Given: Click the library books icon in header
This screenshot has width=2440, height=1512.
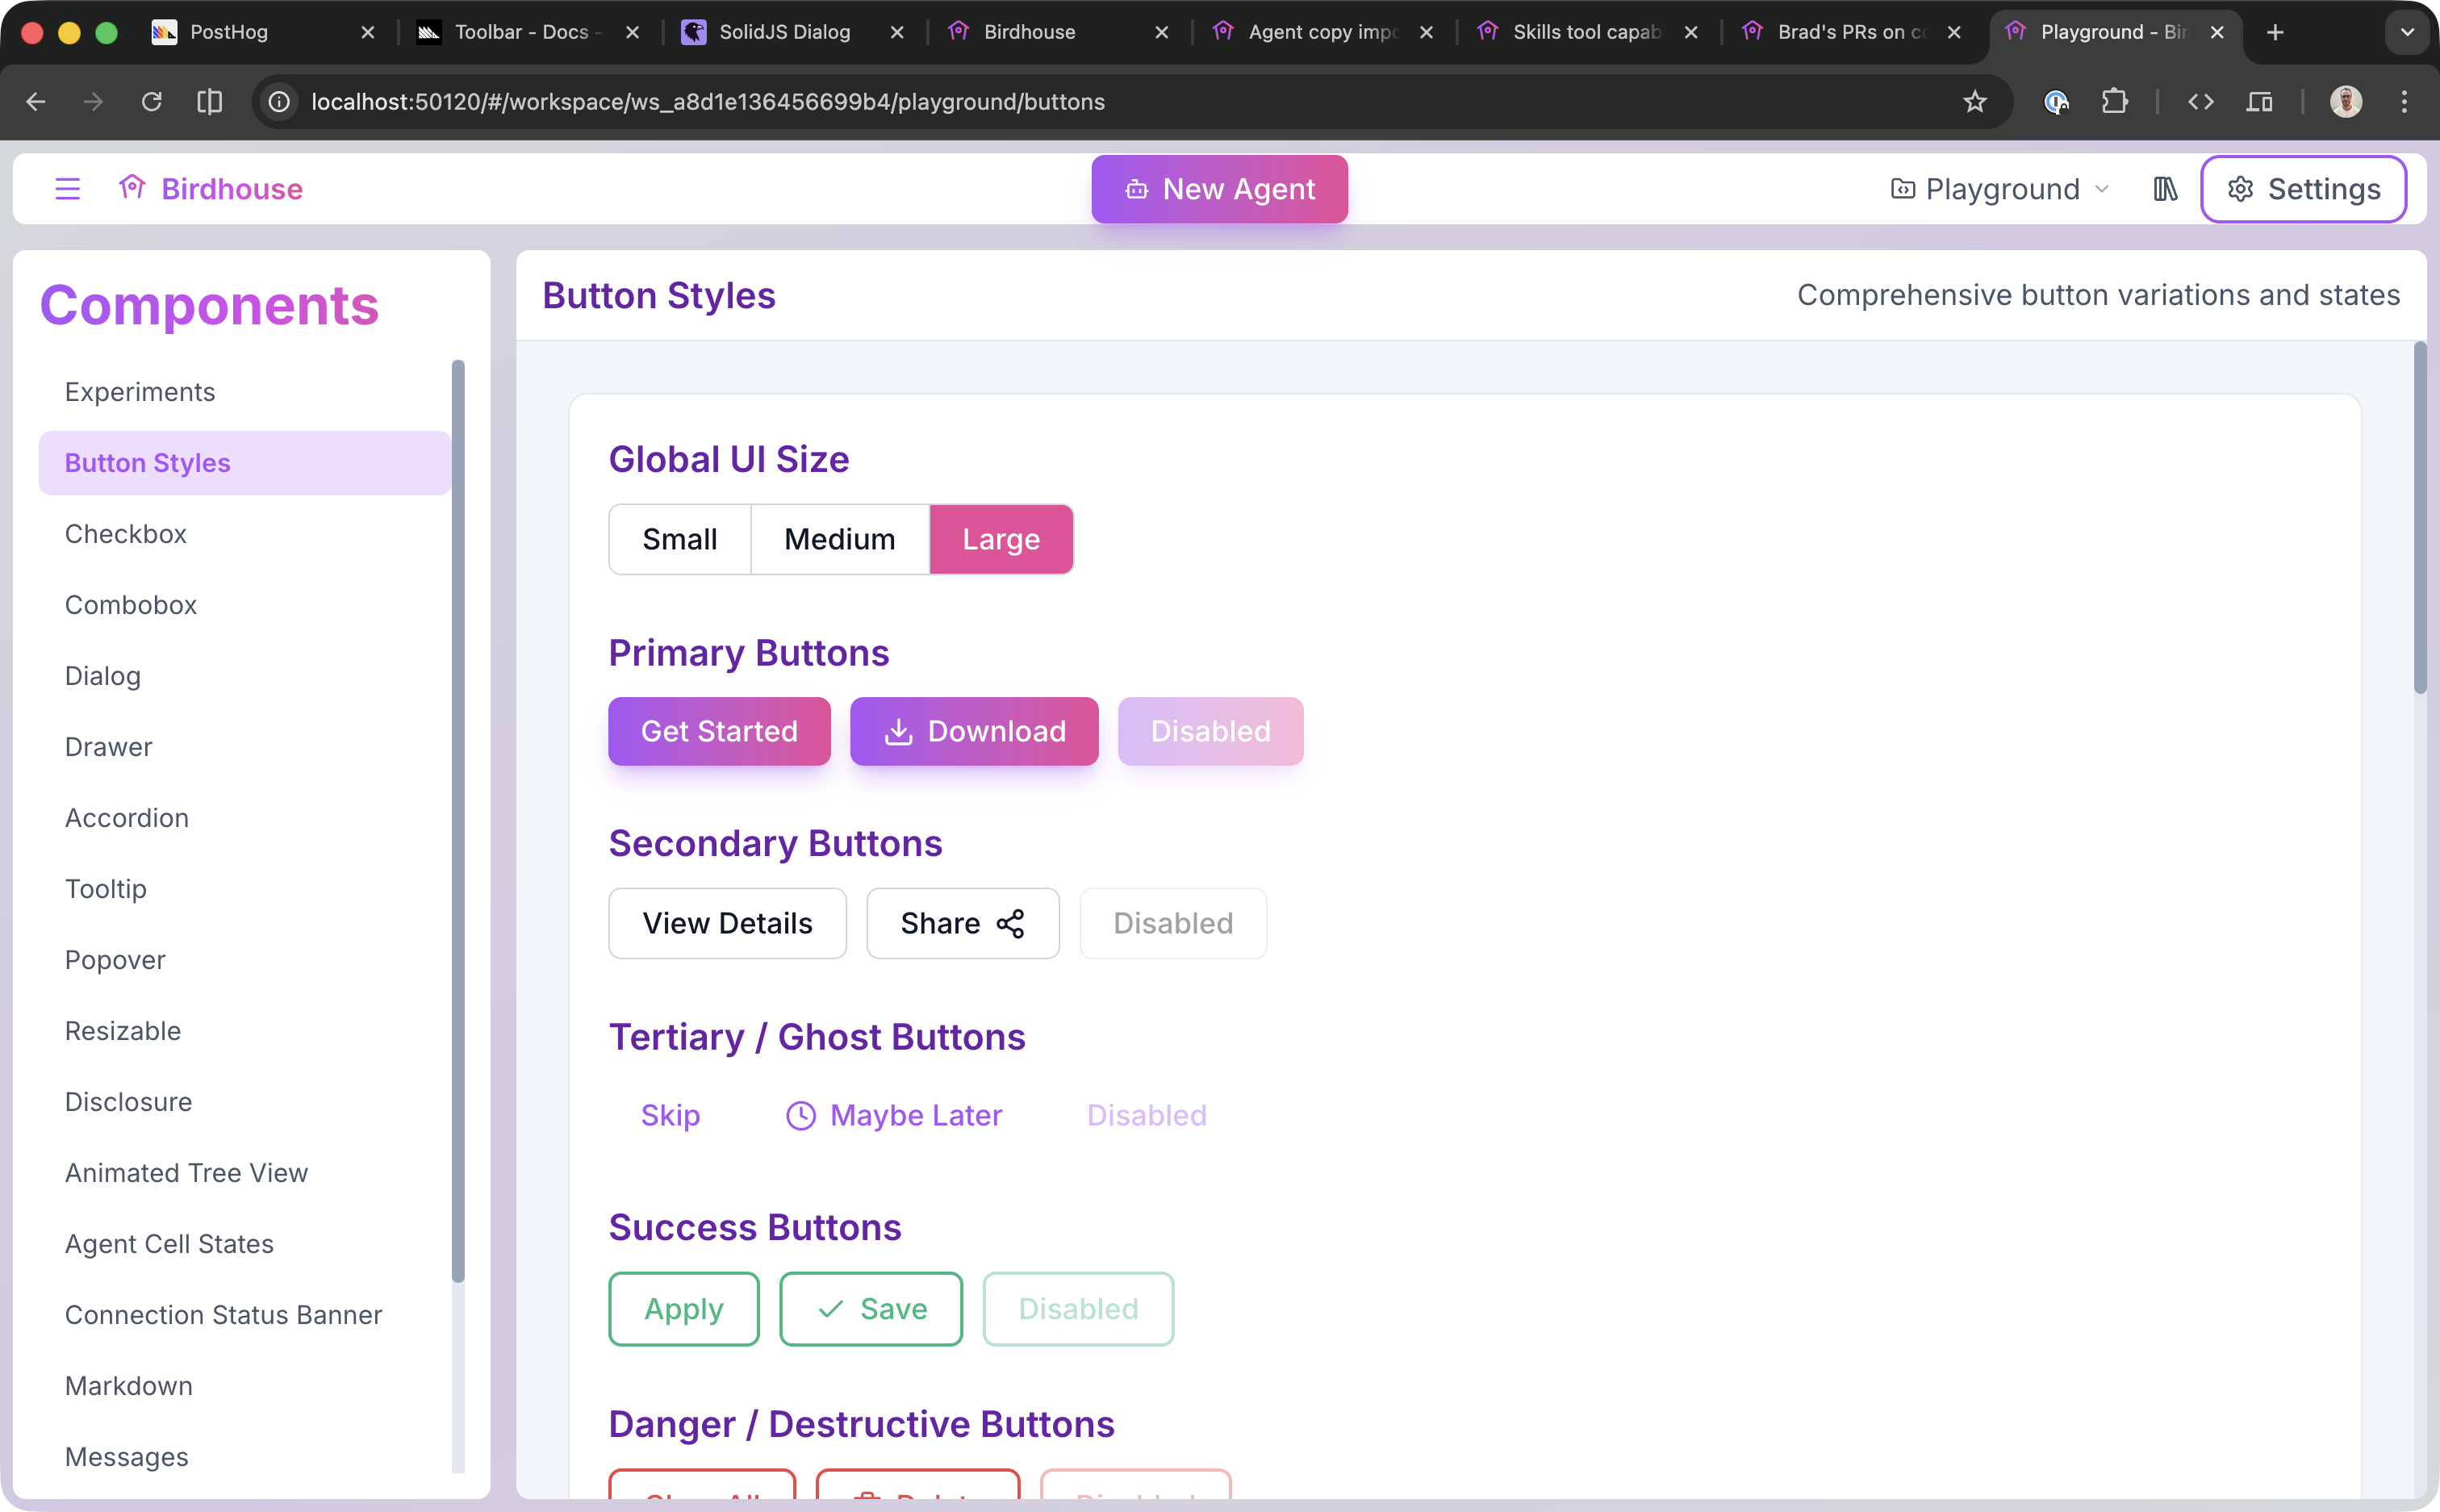Looking at the screenshot, I should pos(2165,189).
